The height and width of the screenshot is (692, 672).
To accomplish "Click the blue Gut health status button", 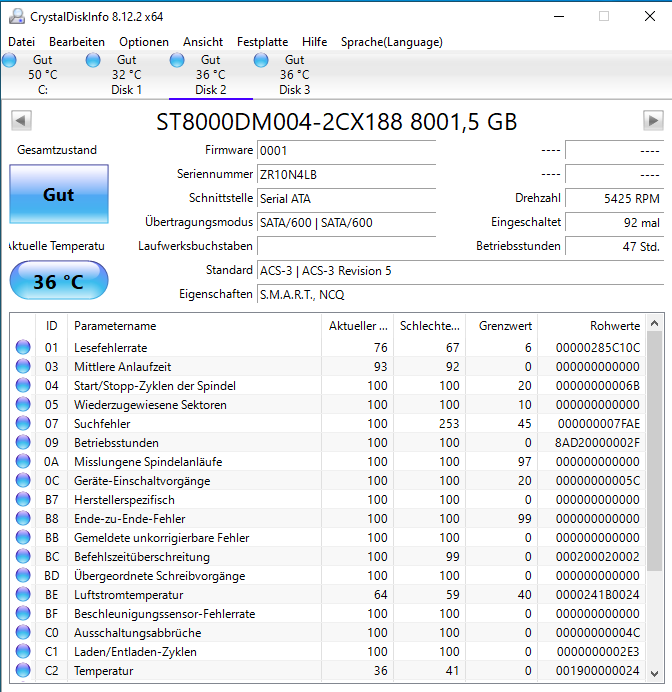I will 59,194.
